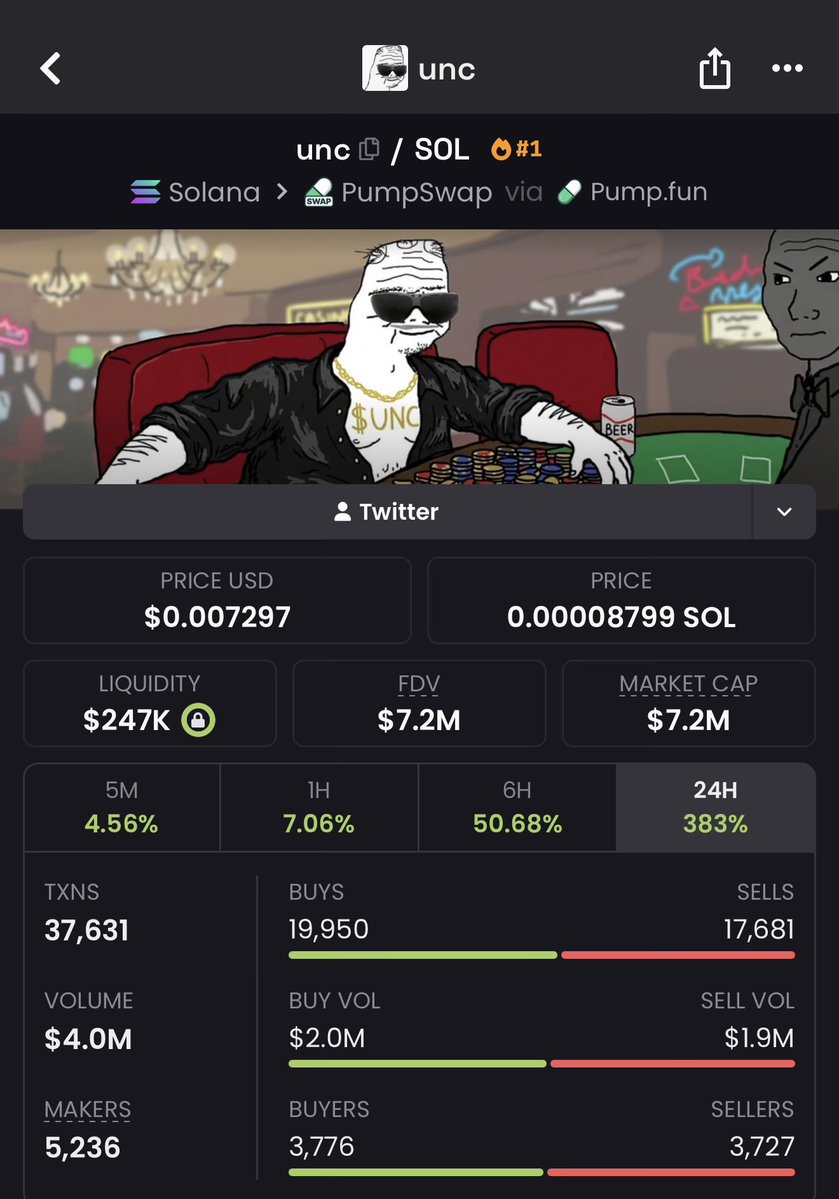Copy the unc token address icon
This screenshot has height=1199, width=839.
pos(369,149)
